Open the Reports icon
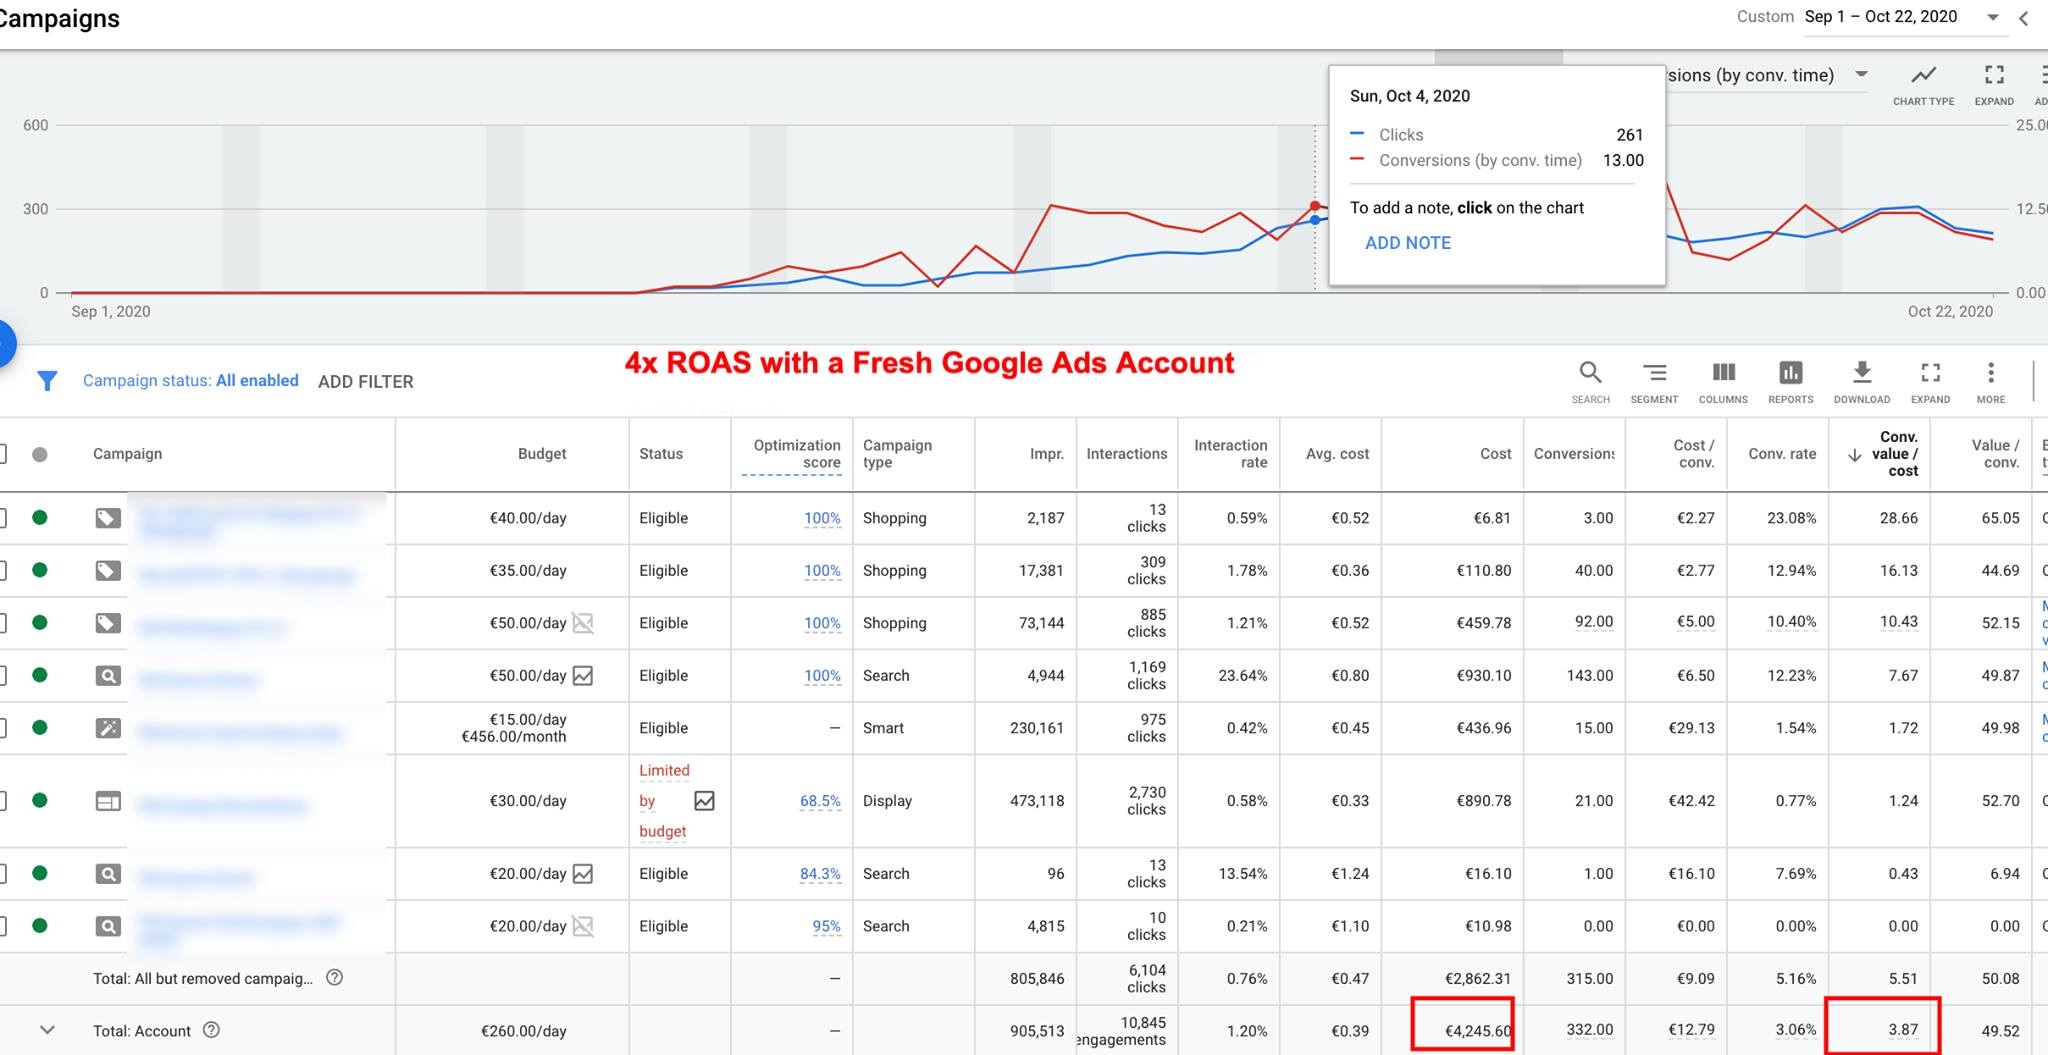 [x=1790, y=381]
